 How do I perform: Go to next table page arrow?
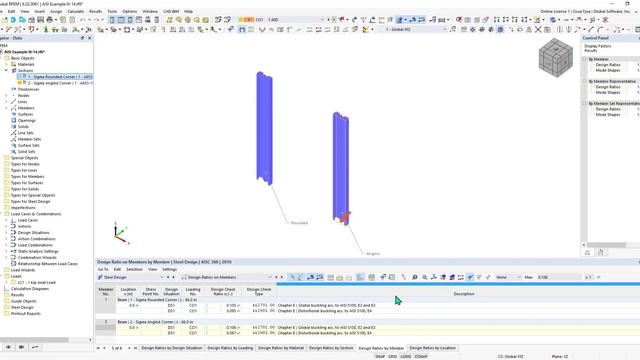point(130,348)
